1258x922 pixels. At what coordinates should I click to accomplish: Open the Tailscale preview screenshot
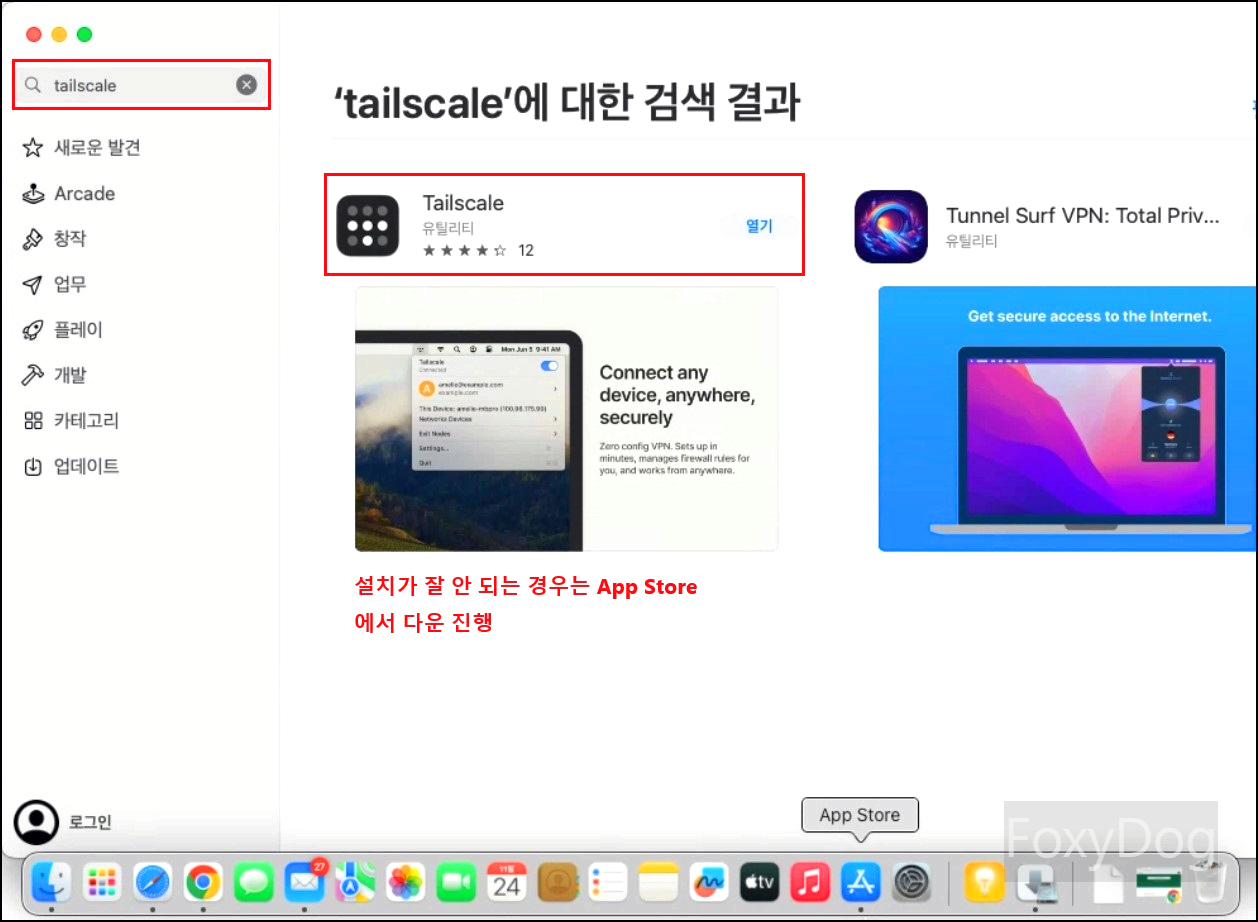[x=566, y=419]
